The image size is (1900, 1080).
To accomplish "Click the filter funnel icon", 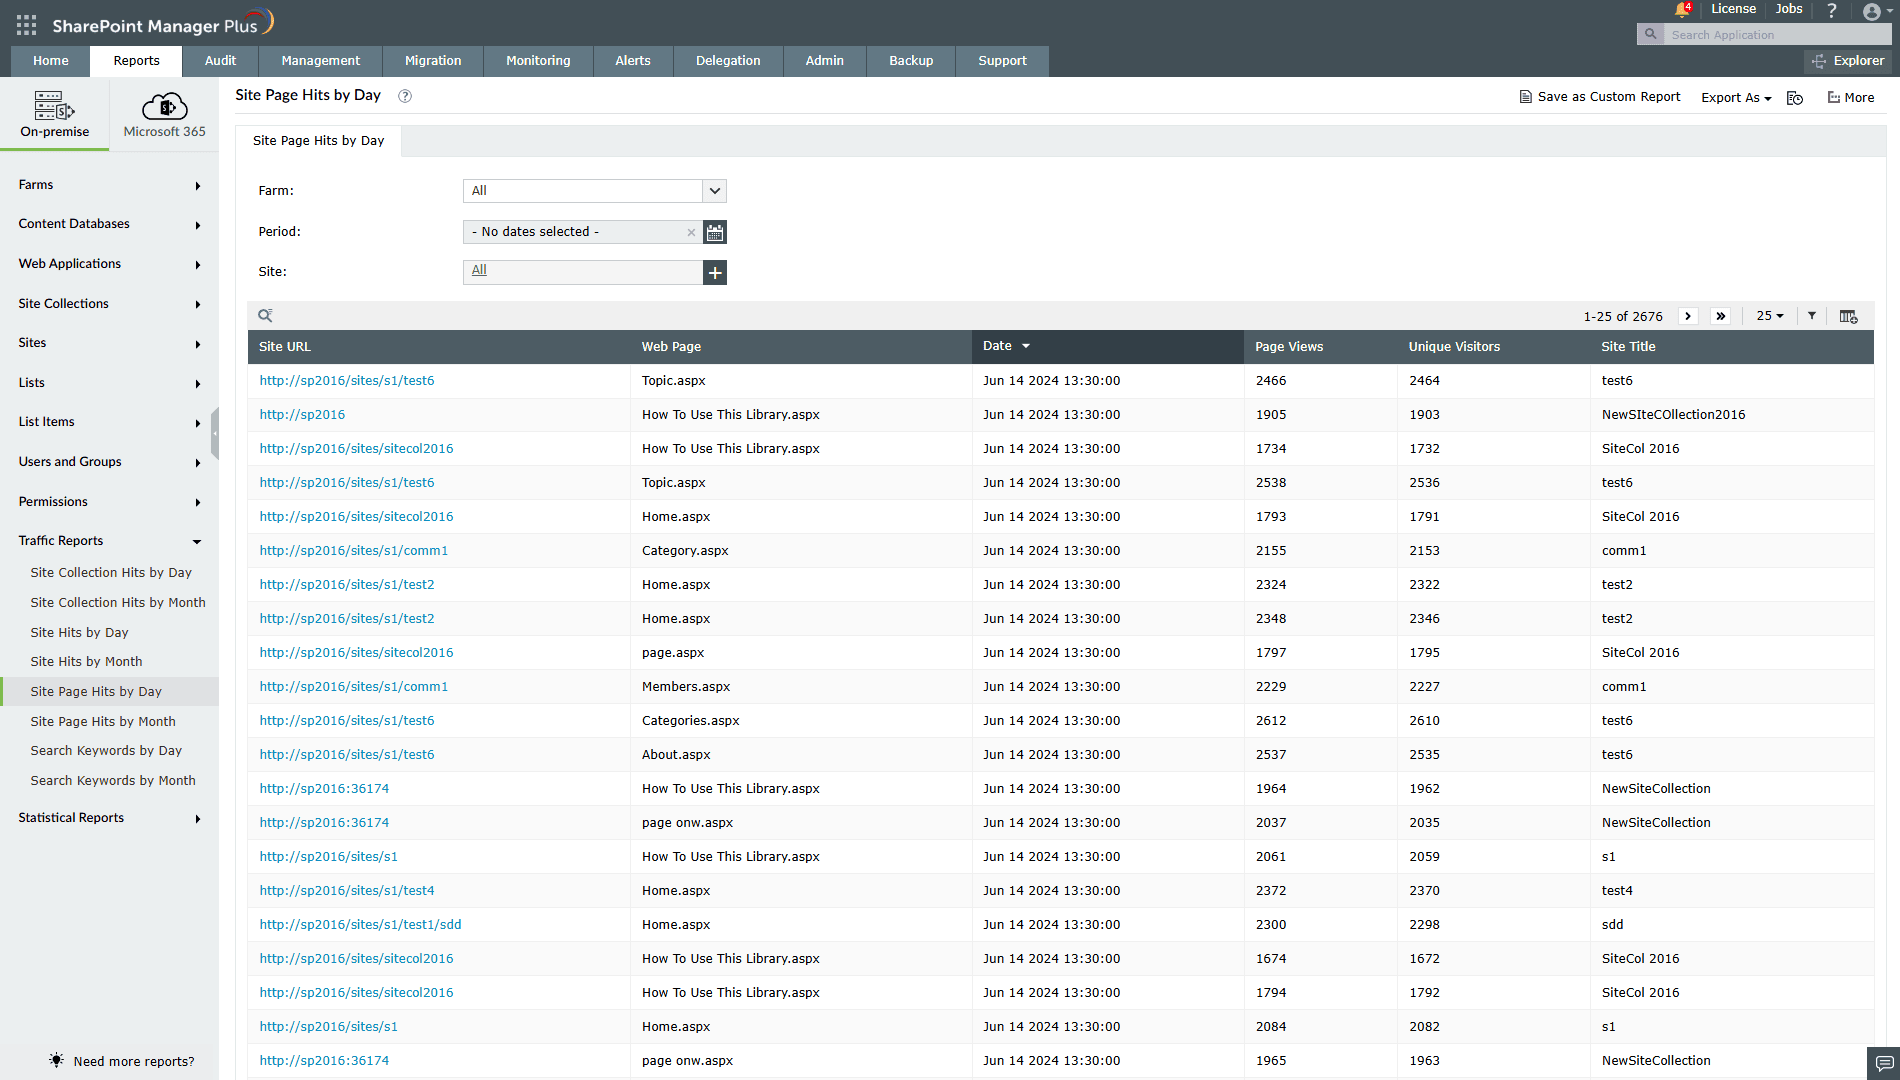I will 1811,316.
